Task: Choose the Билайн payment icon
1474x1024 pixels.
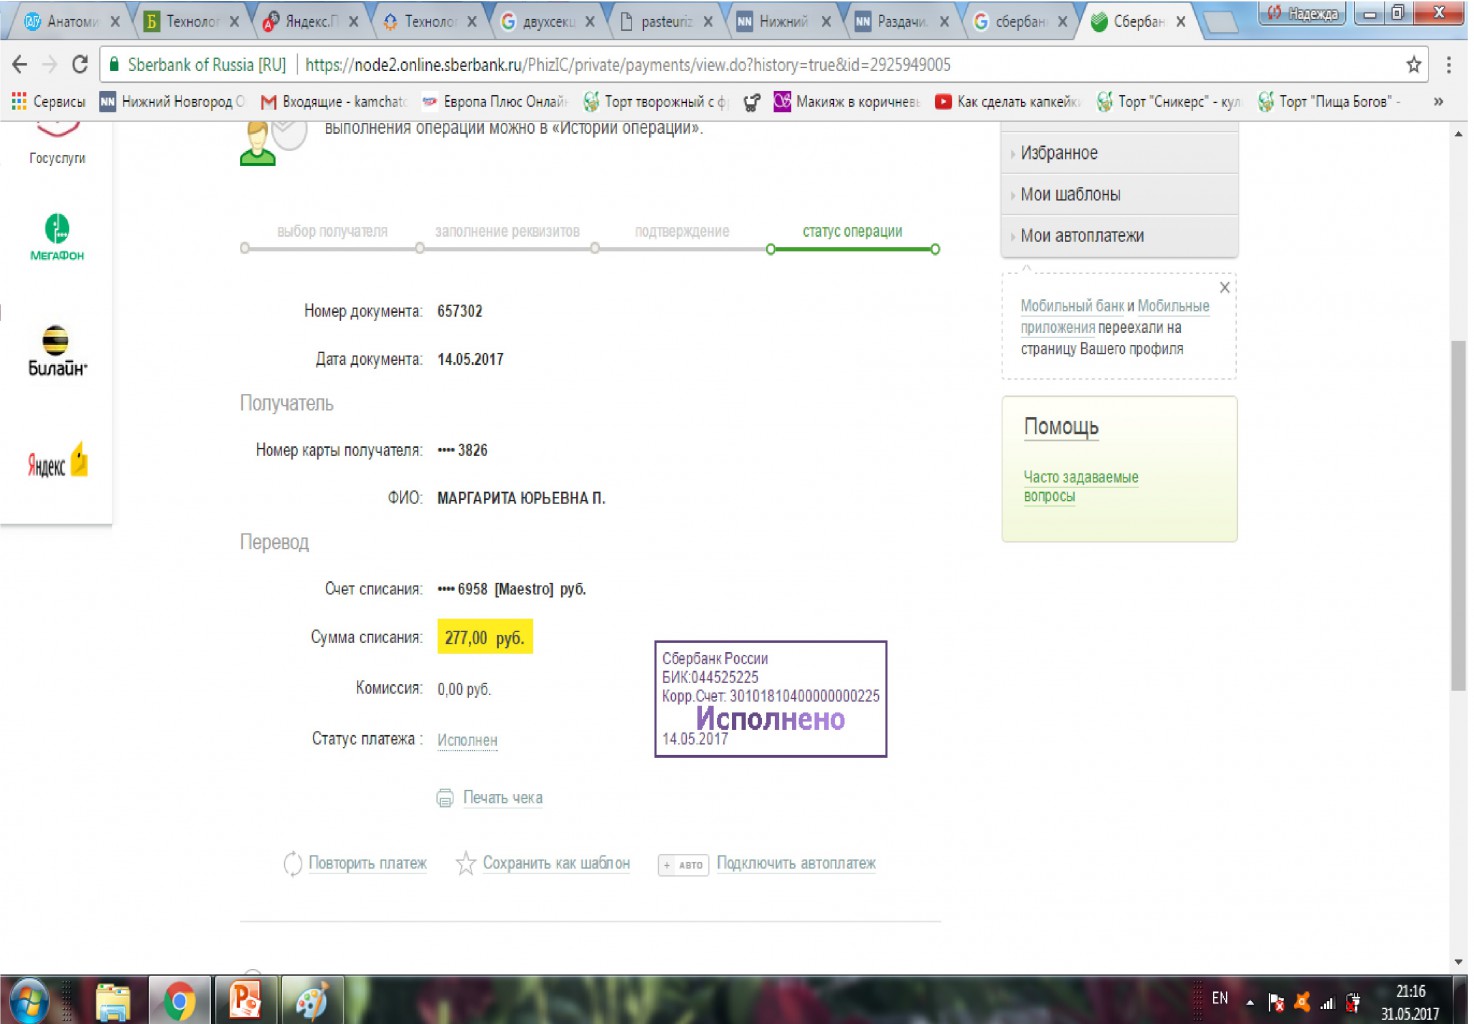Action: point(57,350)
